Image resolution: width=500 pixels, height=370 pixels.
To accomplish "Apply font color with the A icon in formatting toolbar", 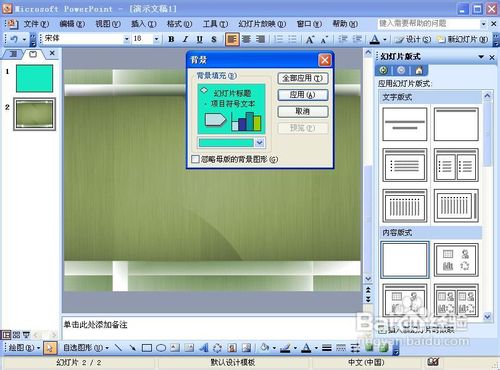I will pyautogui.click(x=375, y=39).
